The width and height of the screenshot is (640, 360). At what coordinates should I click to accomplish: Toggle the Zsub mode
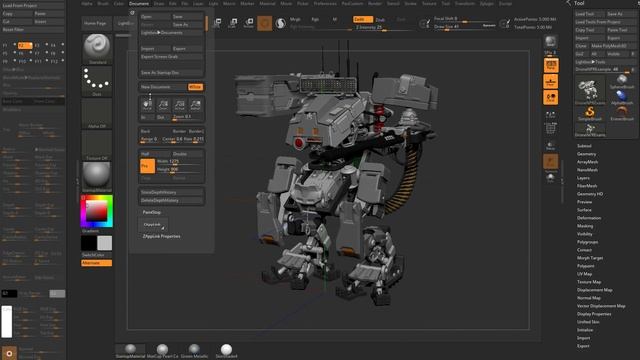pos(380,19)
